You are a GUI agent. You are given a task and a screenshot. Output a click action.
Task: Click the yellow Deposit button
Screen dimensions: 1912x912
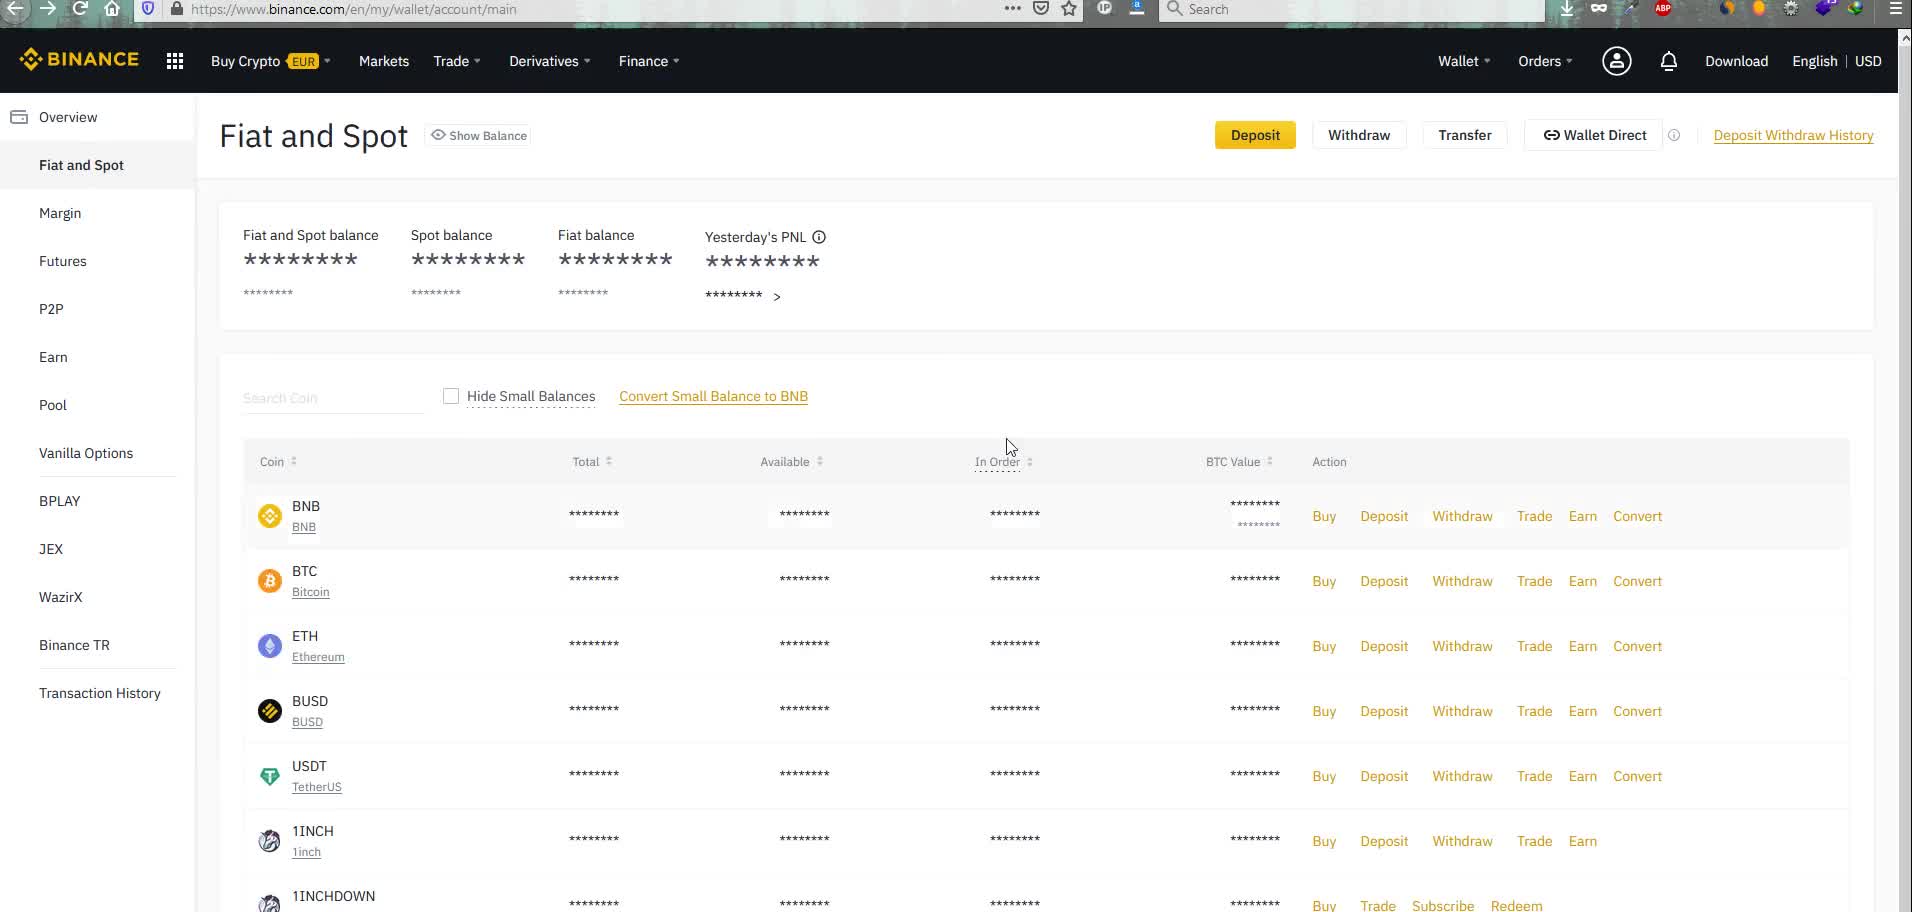point(1255,135)
